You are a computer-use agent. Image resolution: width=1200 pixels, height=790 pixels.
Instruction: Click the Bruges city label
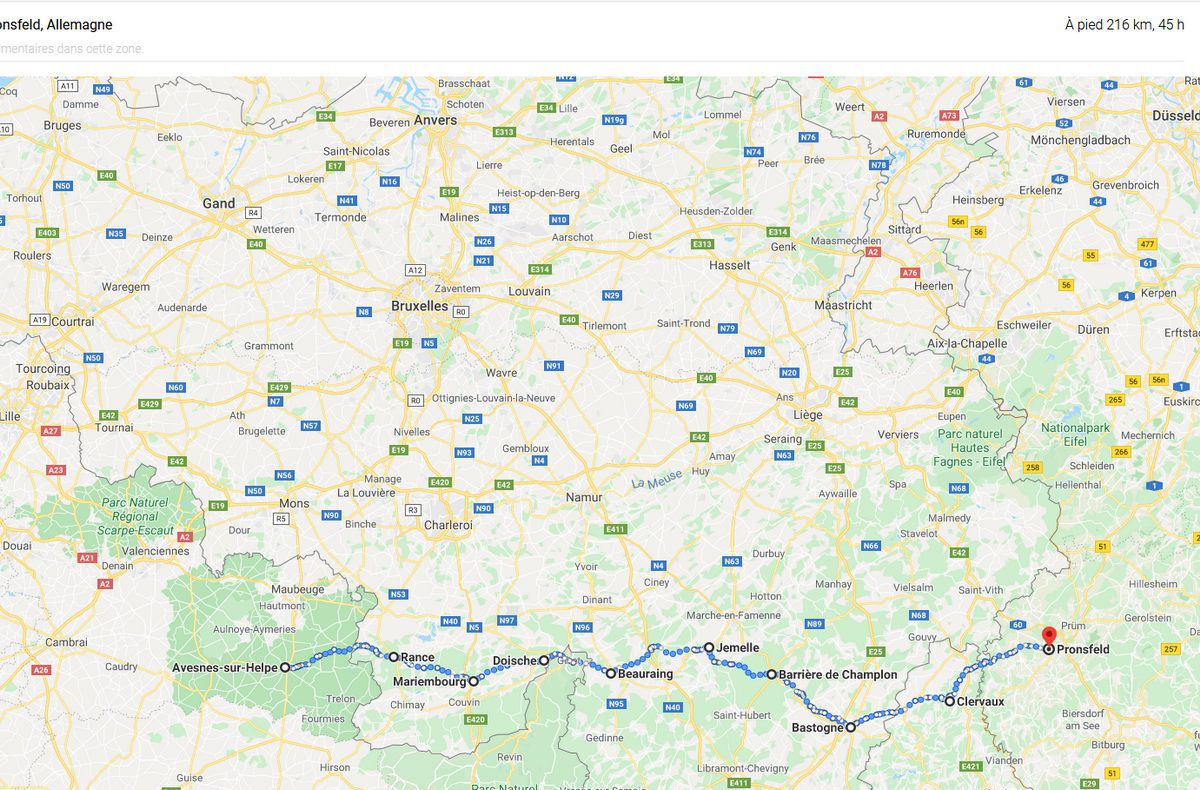click(x=62, y=125)
